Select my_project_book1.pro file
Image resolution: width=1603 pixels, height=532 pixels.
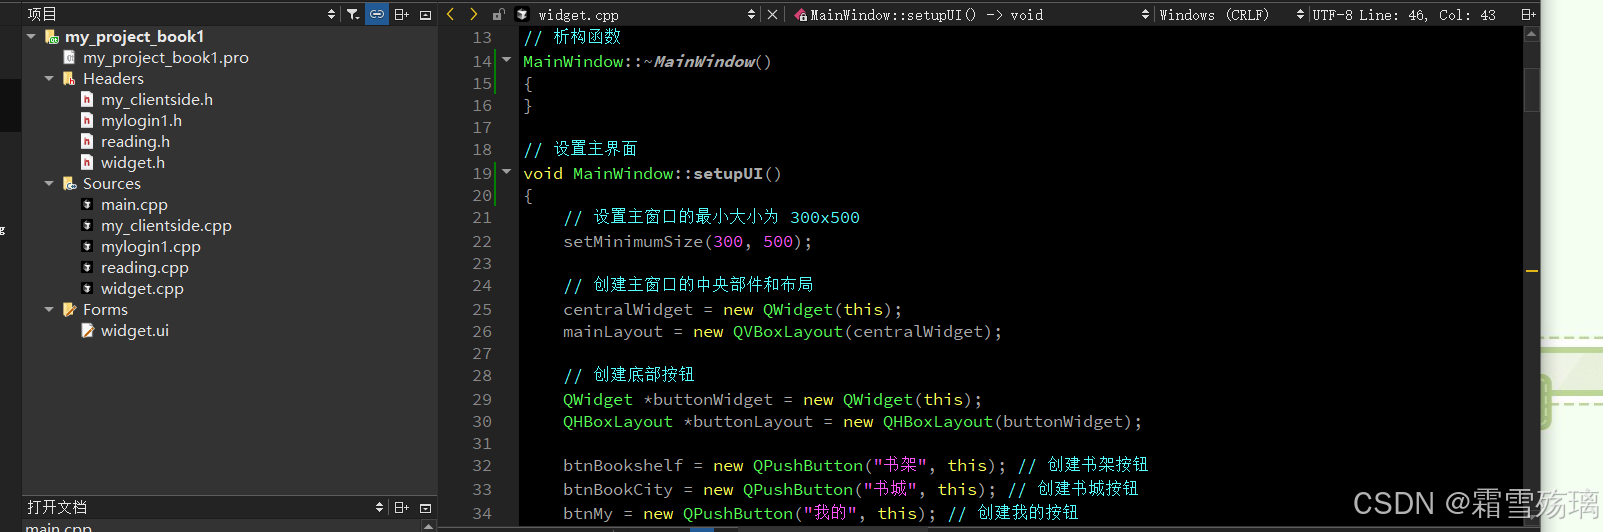tap(166, 57)
